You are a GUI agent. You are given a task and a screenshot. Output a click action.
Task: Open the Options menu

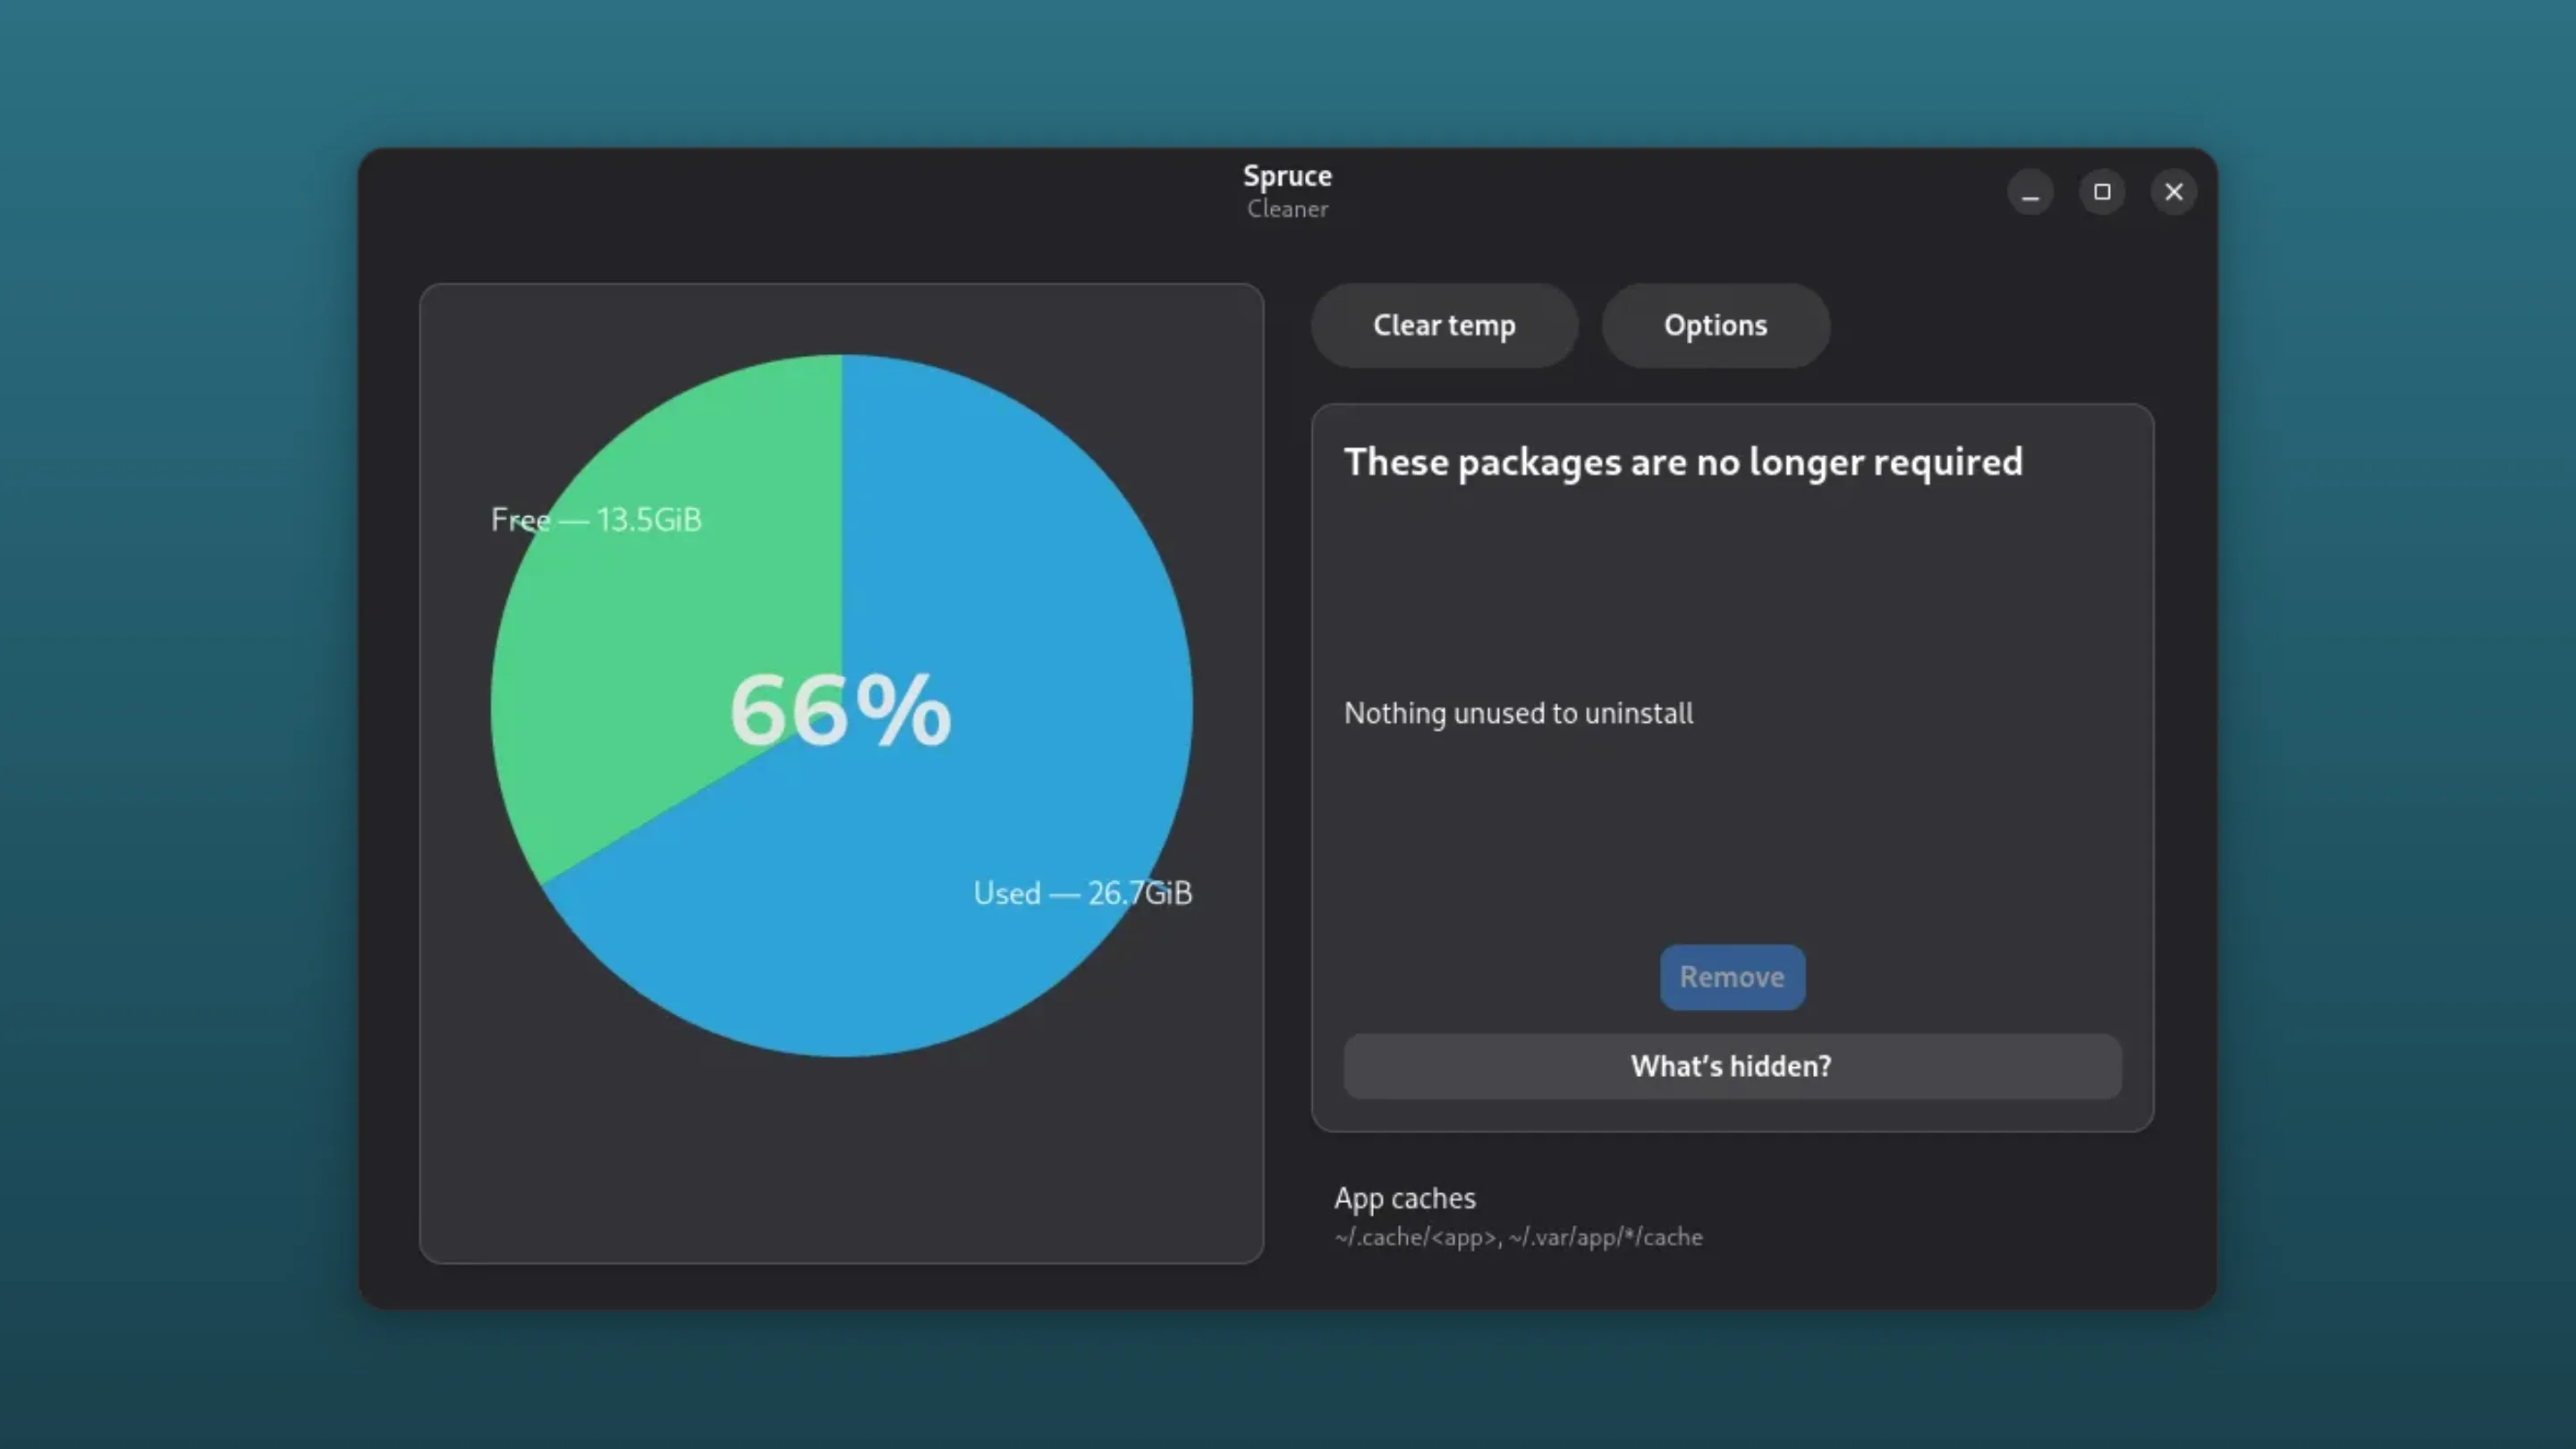click(x=1715, y=325)
